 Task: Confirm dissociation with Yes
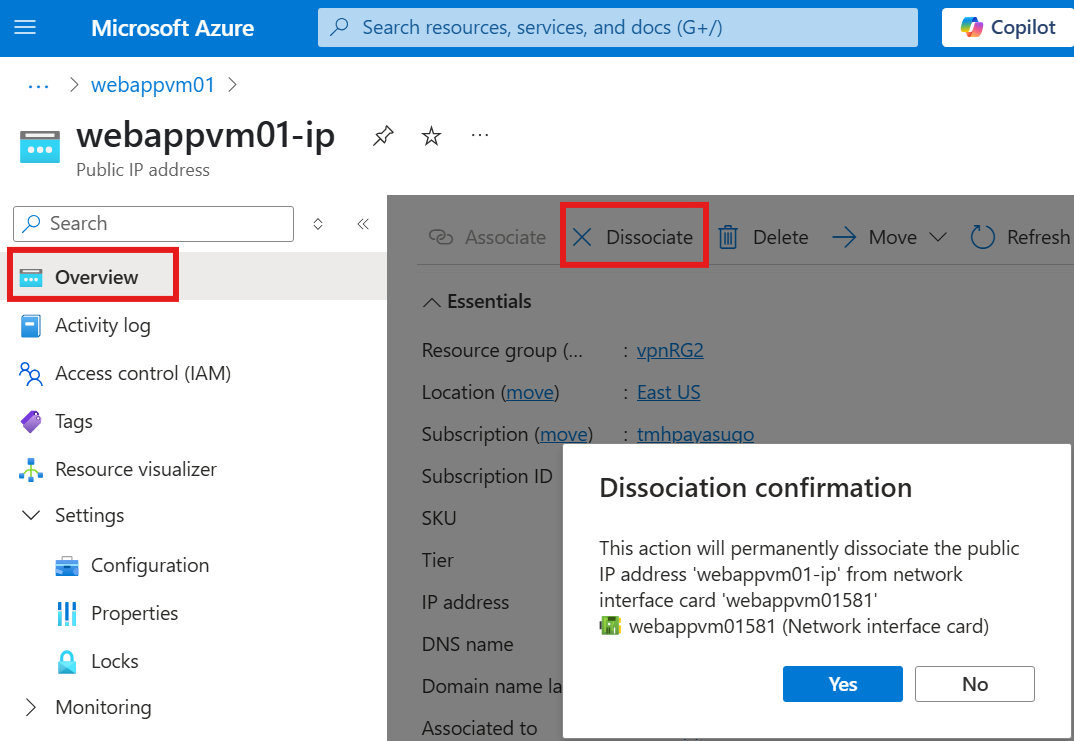tap(842, 683)
